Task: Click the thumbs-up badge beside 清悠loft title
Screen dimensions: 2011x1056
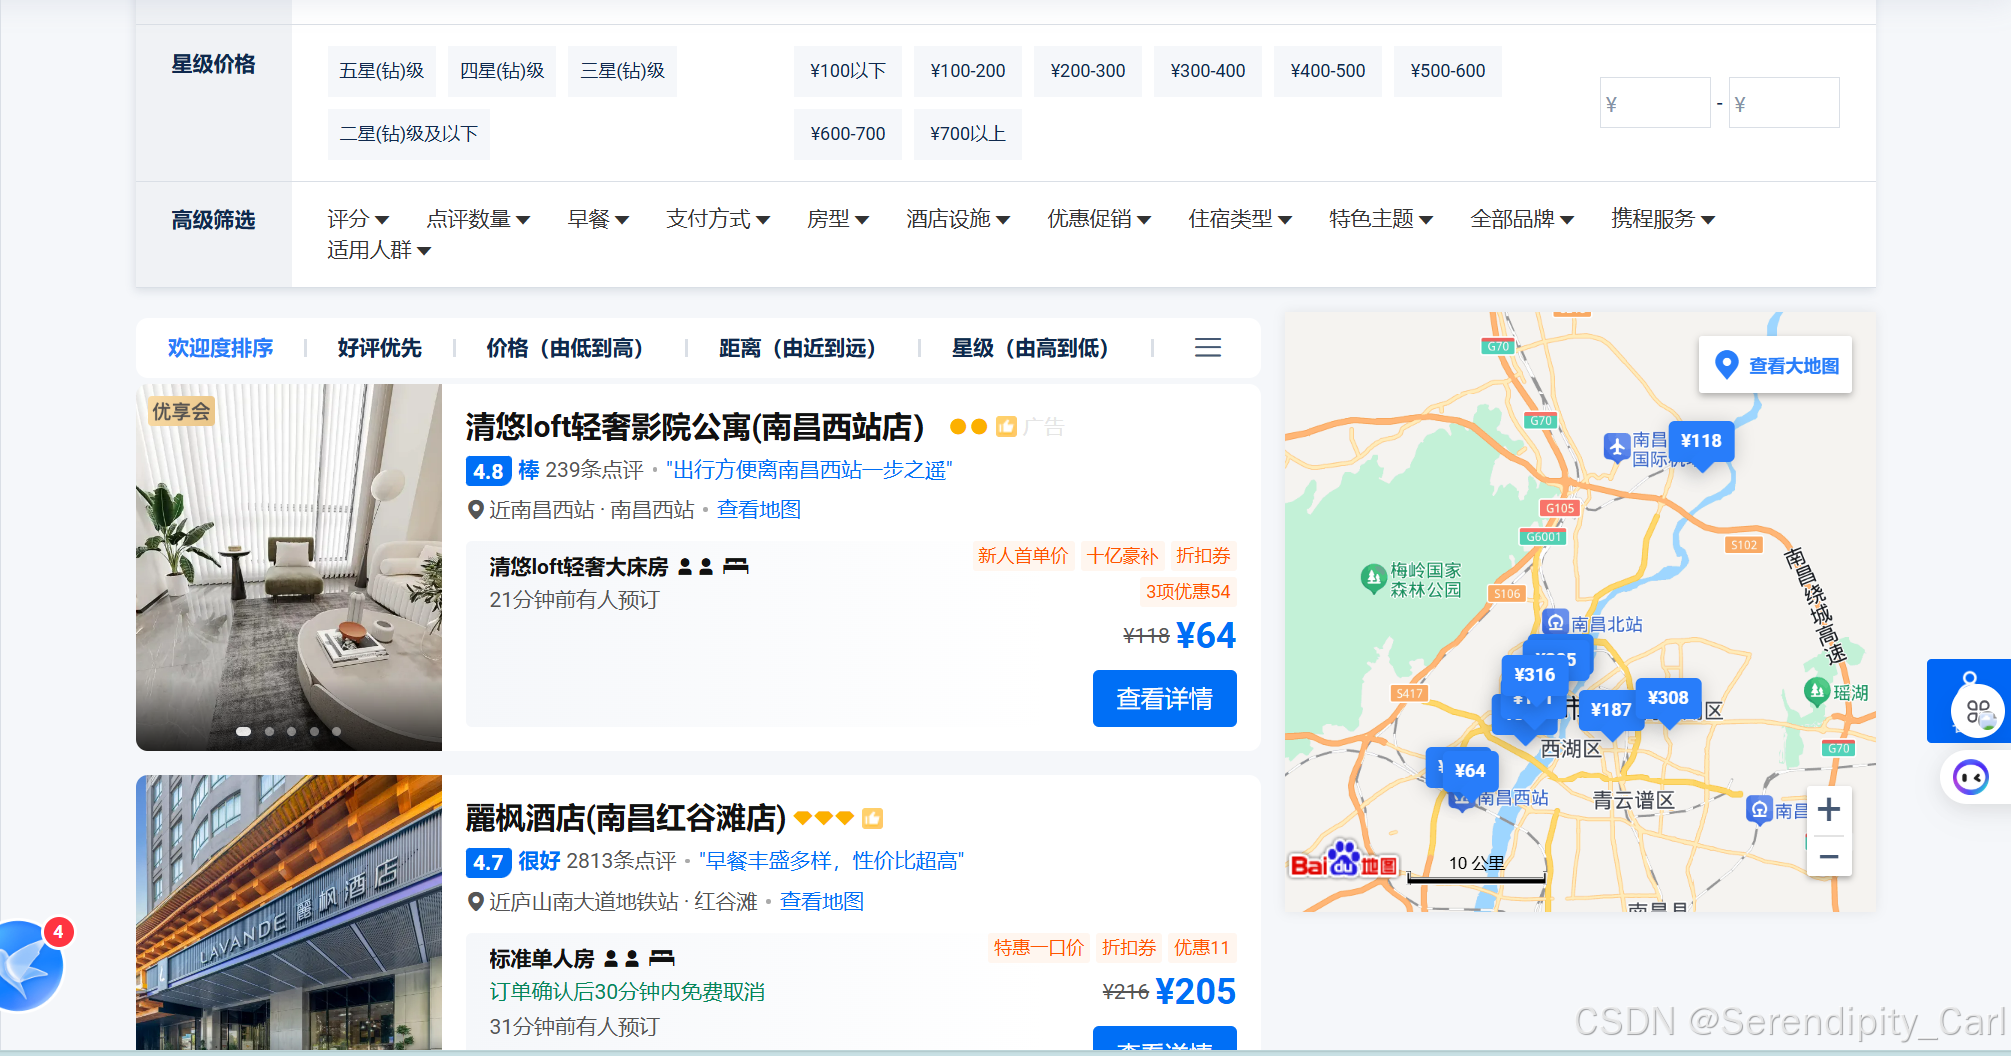Action: point(1006,427)
